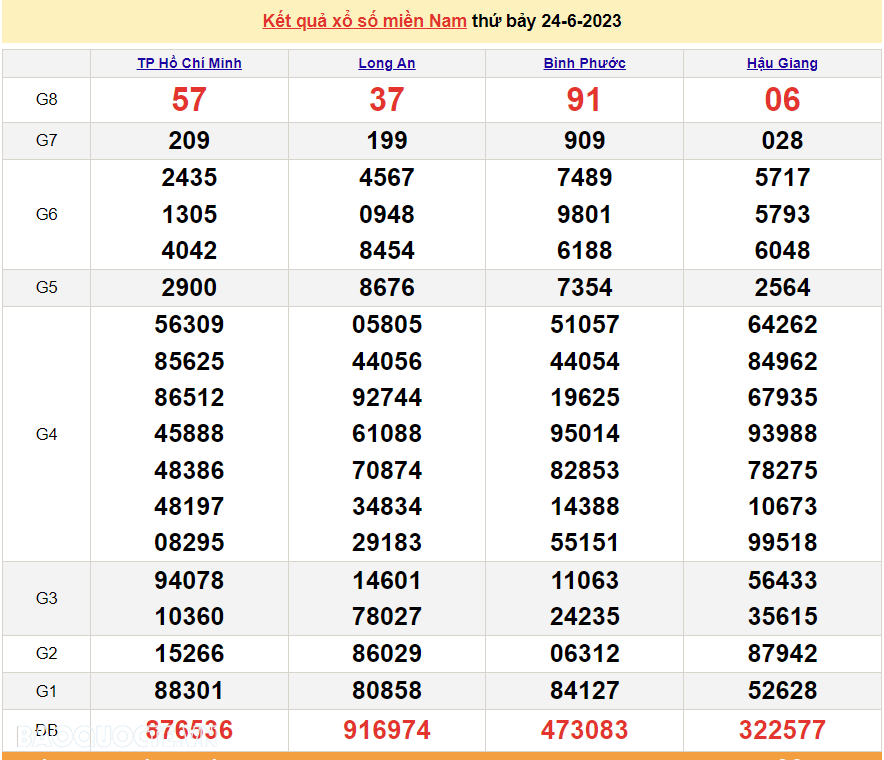Open the Kết quả xổ số miền Nam link
Image resolution: width=884 pixels, height=760 pixels.
point(364,21)
